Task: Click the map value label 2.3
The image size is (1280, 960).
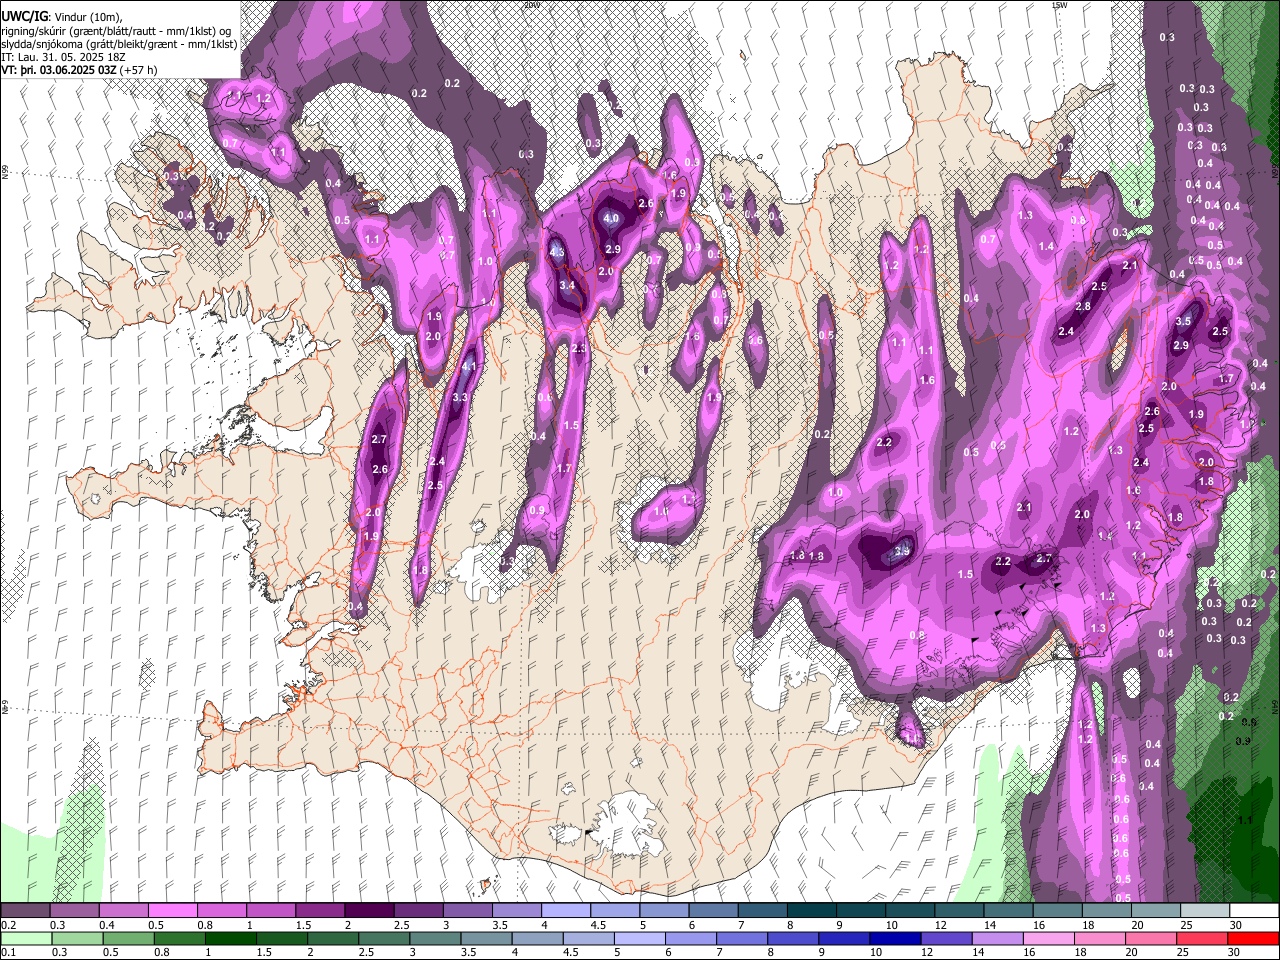Action: pyautogui.click(x=579, y=348)
